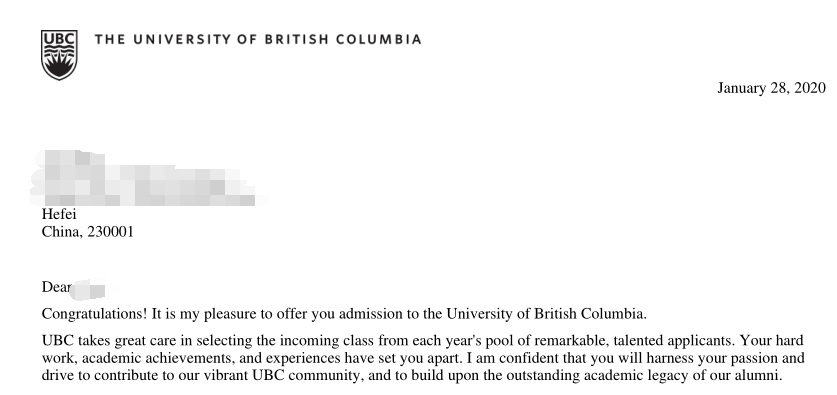Click the blurred recipient address block

147,178
